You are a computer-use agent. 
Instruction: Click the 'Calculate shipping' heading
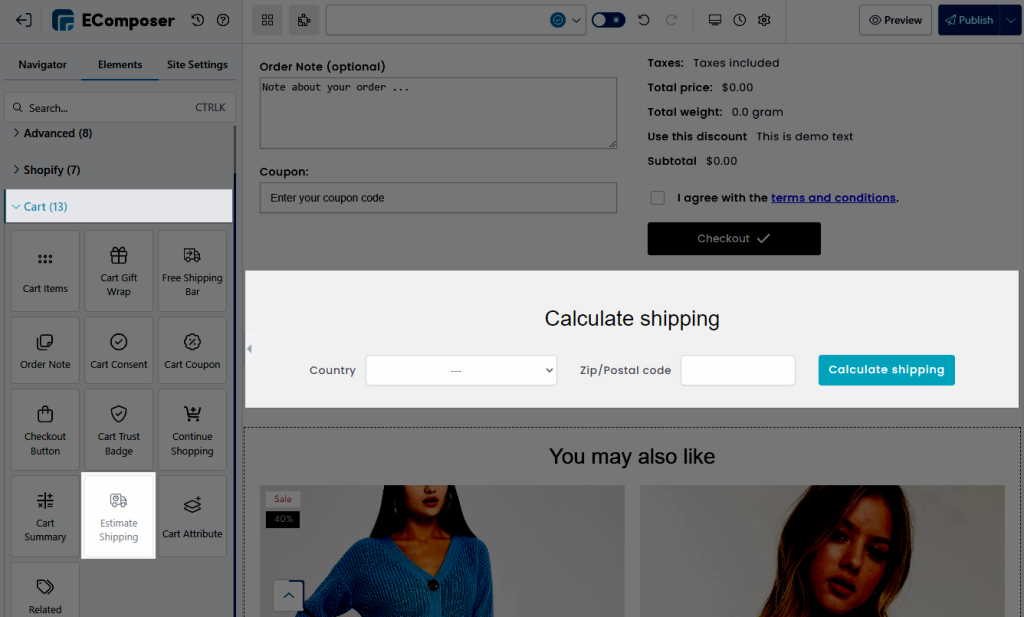coord(632,319)
